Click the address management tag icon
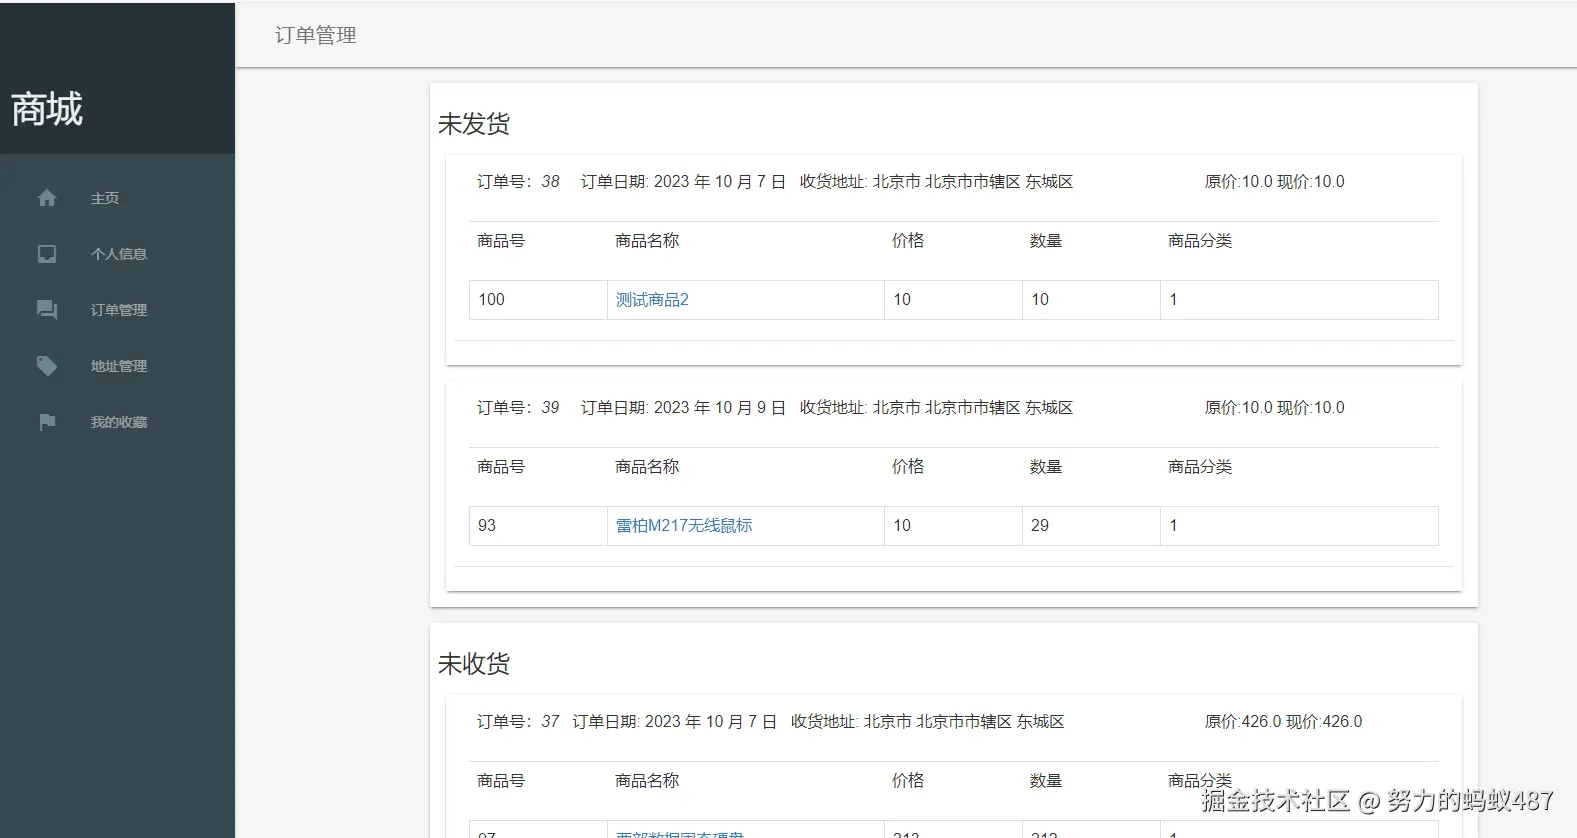Screen dimensions: 1577x838 pyautogui.click(x=47, y=366)
